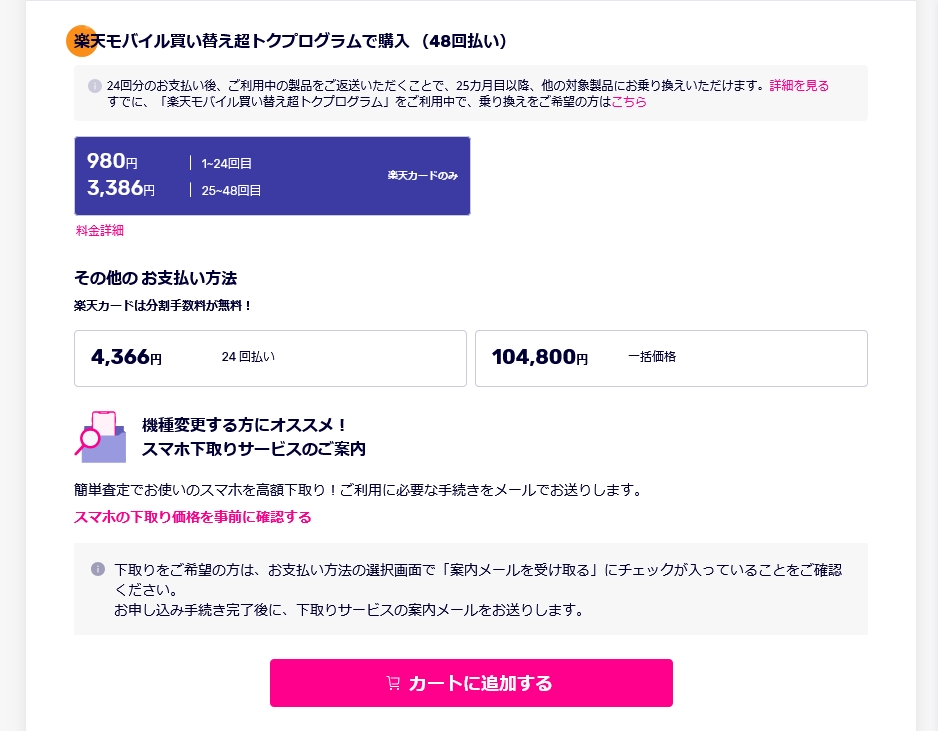This screenshot has width=938, height=731.
Task: Open スマホの下取り価格を事前に確認する link
Action: [193, 517]
